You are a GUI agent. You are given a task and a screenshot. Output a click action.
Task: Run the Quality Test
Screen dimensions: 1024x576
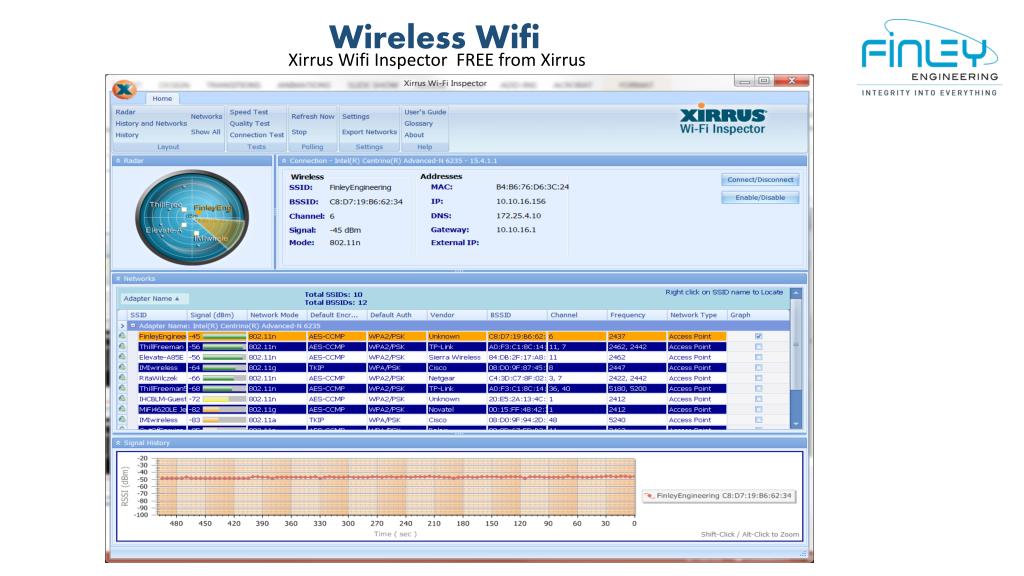249,123
